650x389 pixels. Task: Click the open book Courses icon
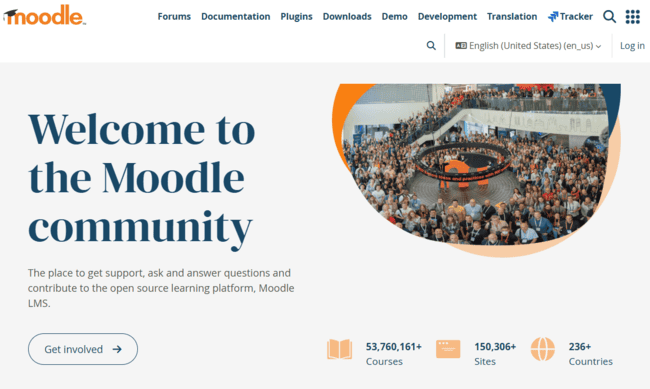tap(340, 349)
